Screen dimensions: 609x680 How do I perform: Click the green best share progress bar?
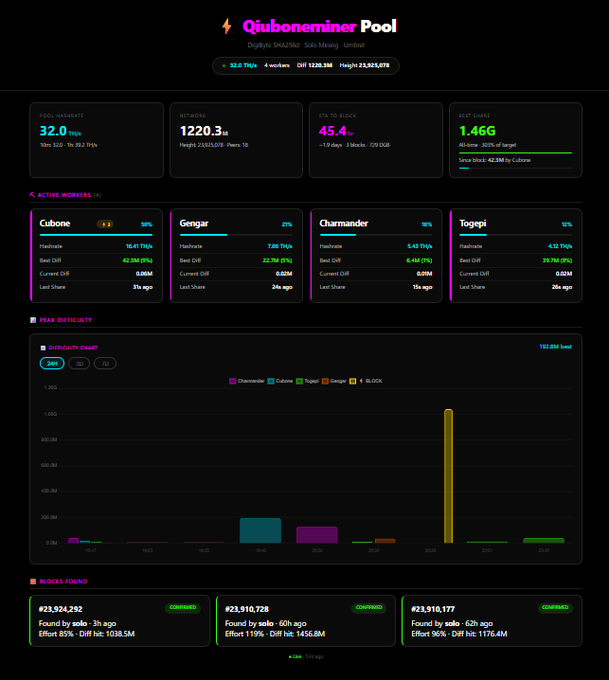tap(515, 153)
